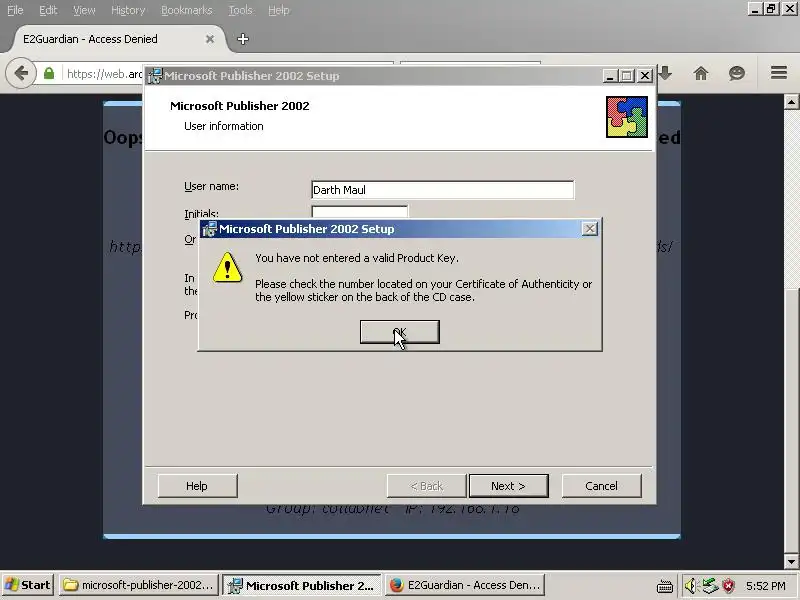
Task: Open the Firefox Help menu
Action: point(279,10)
